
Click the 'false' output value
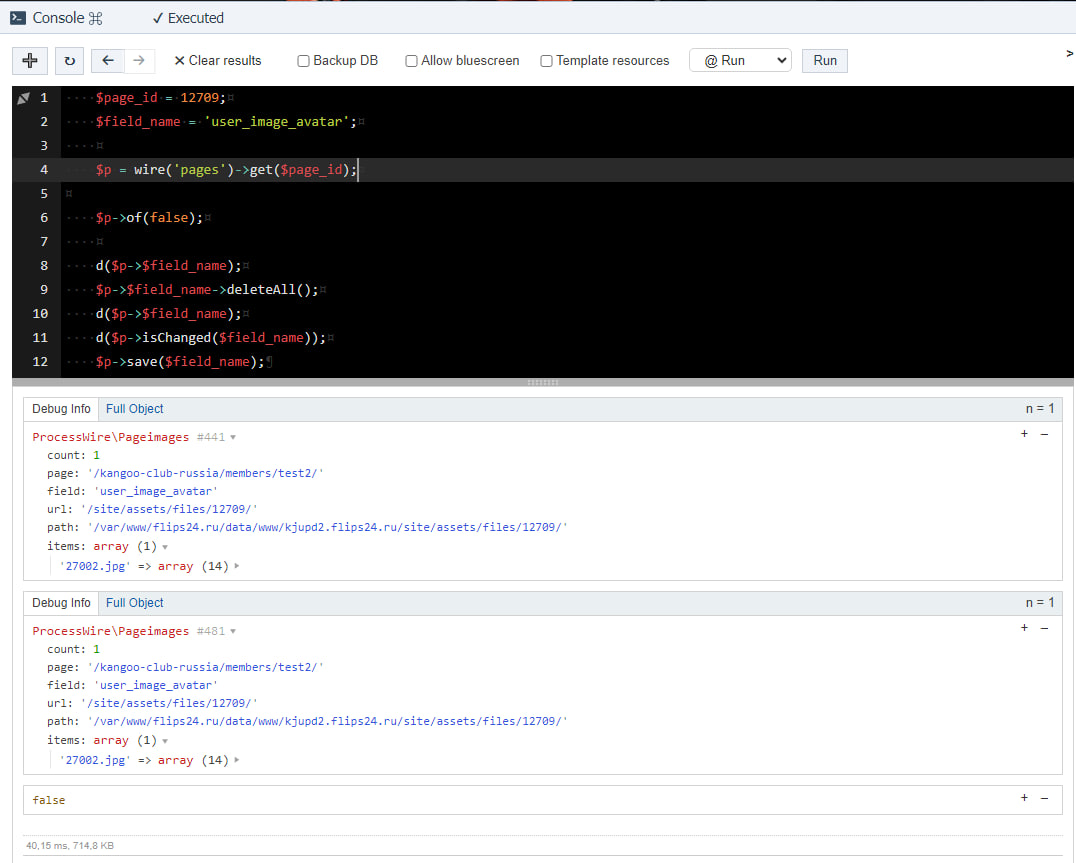49,800
